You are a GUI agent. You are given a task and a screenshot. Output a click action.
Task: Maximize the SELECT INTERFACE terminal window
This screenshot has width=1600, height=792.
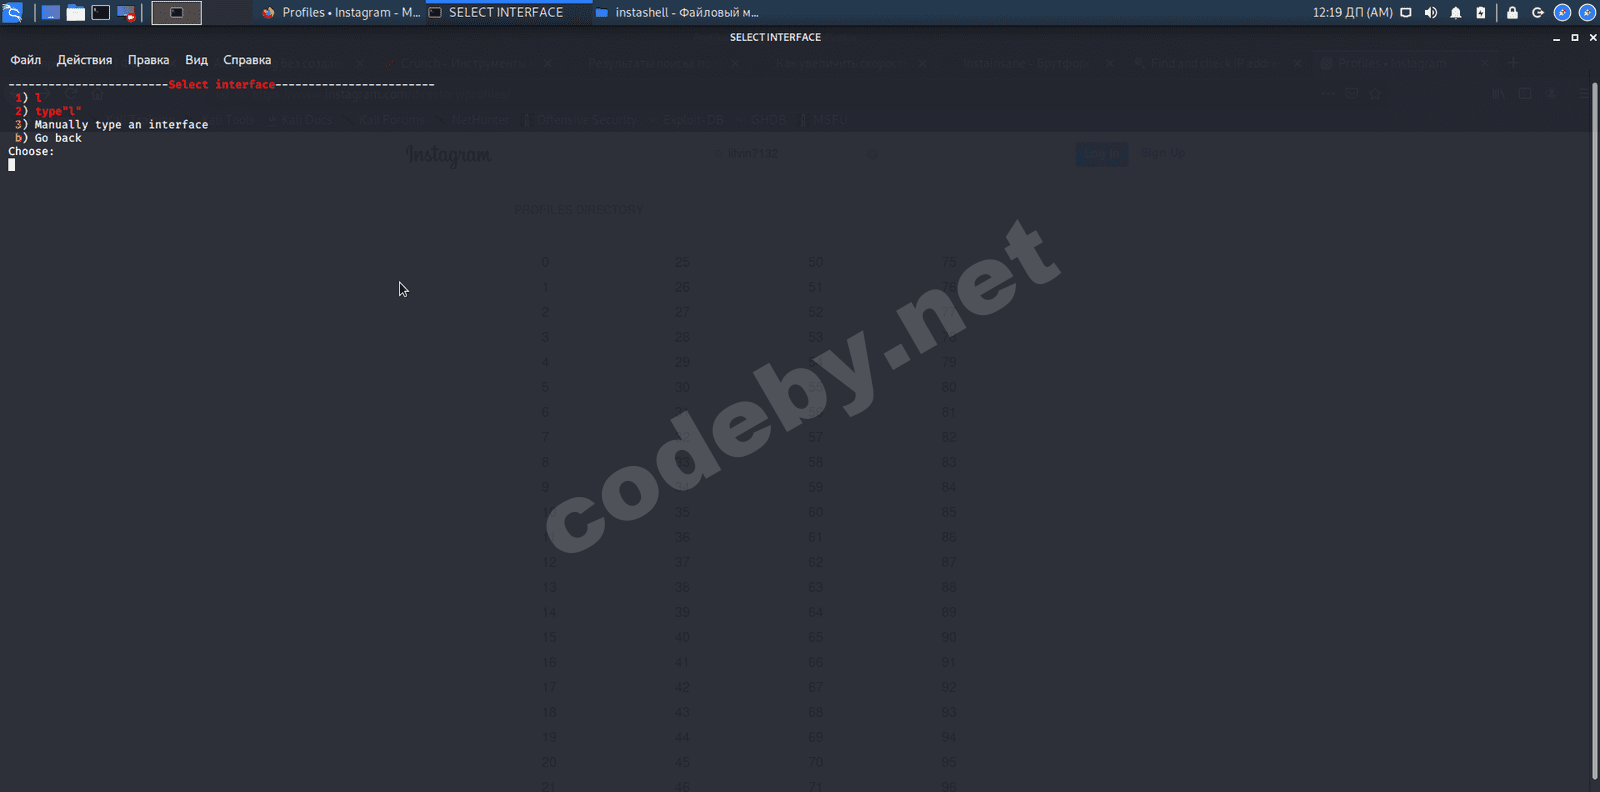click(1575, 37)
